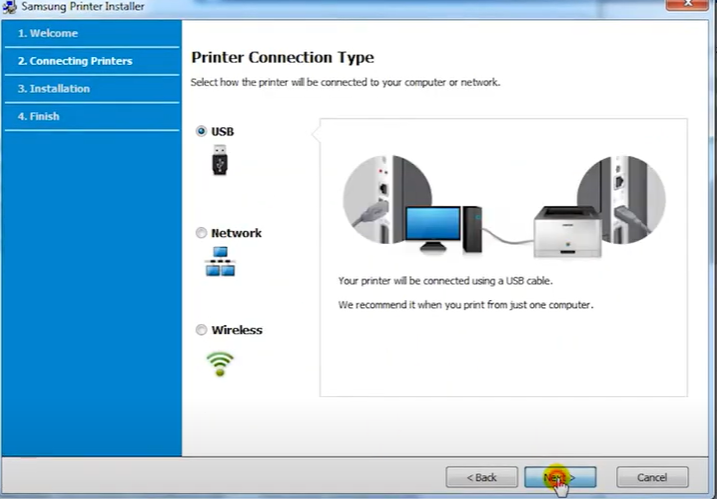Select the USB radio button
Viewport: 717px width, 499px height.
coord(201,131)
